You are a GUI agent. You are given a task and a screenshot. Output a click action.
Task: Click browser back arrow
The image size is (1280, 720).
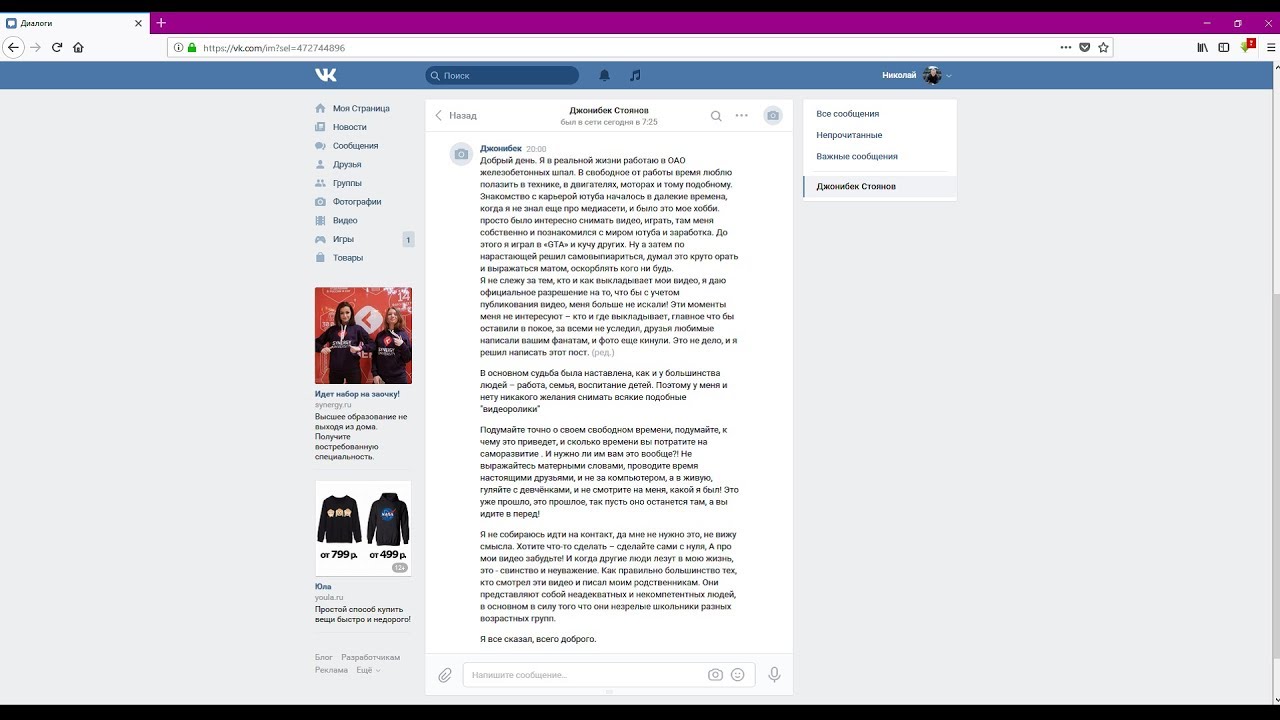point(13,47)
